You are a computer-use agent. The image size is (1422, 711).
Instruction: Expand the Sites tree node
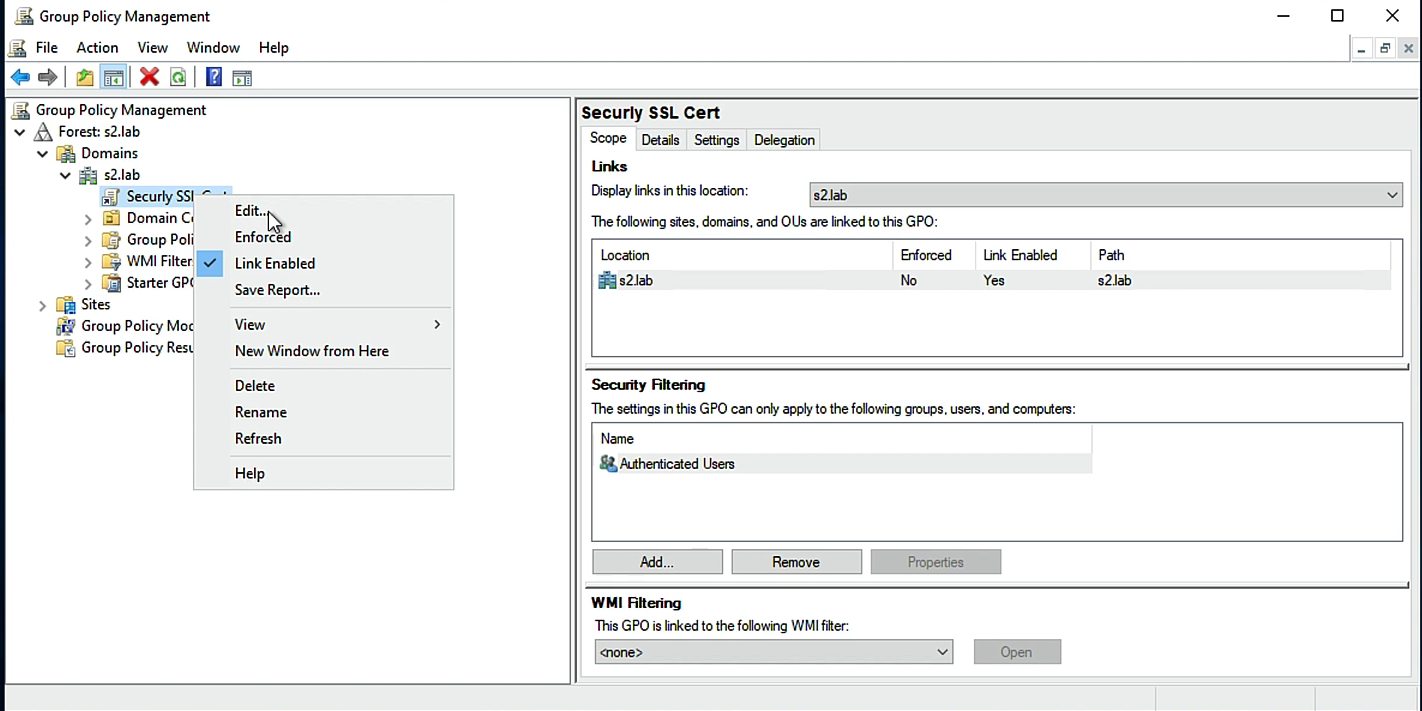tap(42, 305)
